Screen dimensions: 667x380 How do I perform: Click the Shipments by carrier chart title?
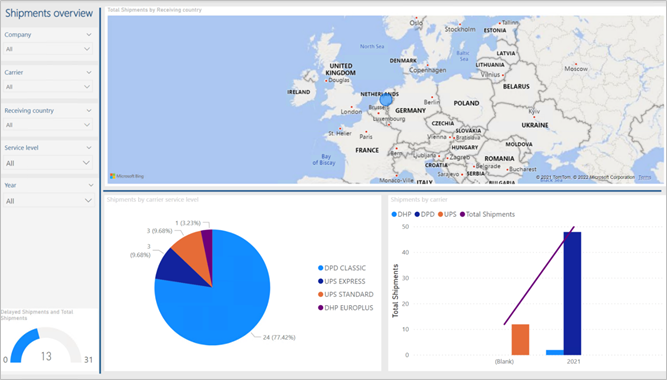point(419,200)
